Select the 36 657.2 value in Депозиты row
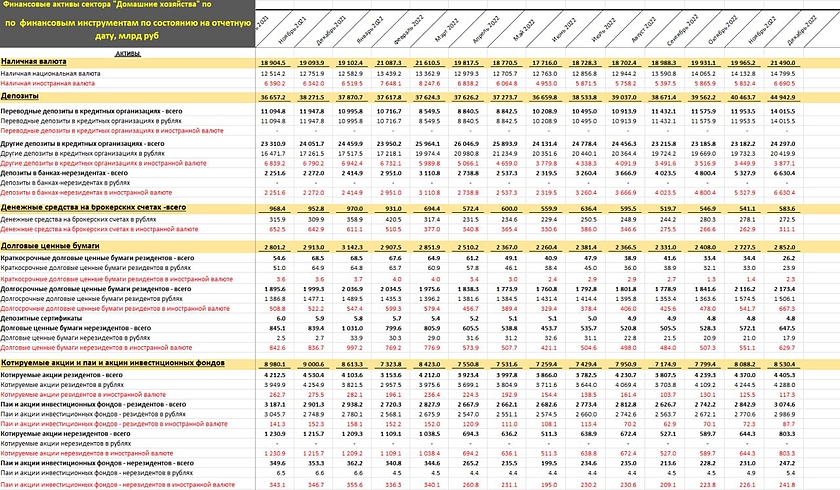This screenshot has height=490, width=840. click(273, 97)
